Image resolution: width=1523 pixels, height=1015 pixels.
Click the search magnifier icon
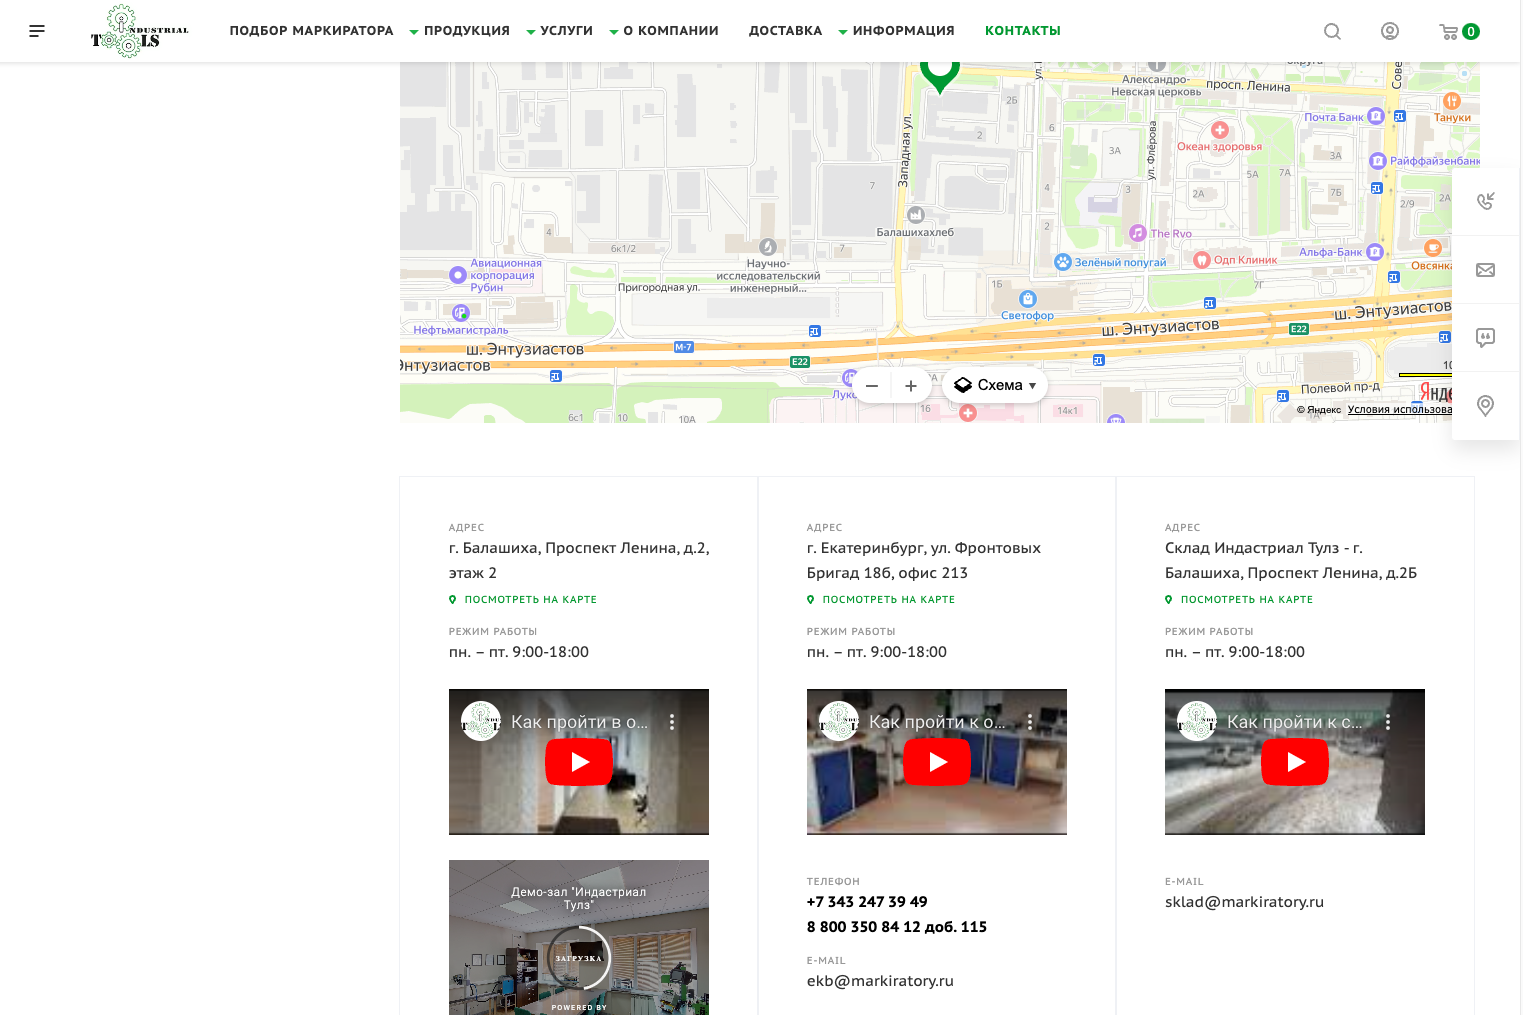click(x=1332, y=31)
